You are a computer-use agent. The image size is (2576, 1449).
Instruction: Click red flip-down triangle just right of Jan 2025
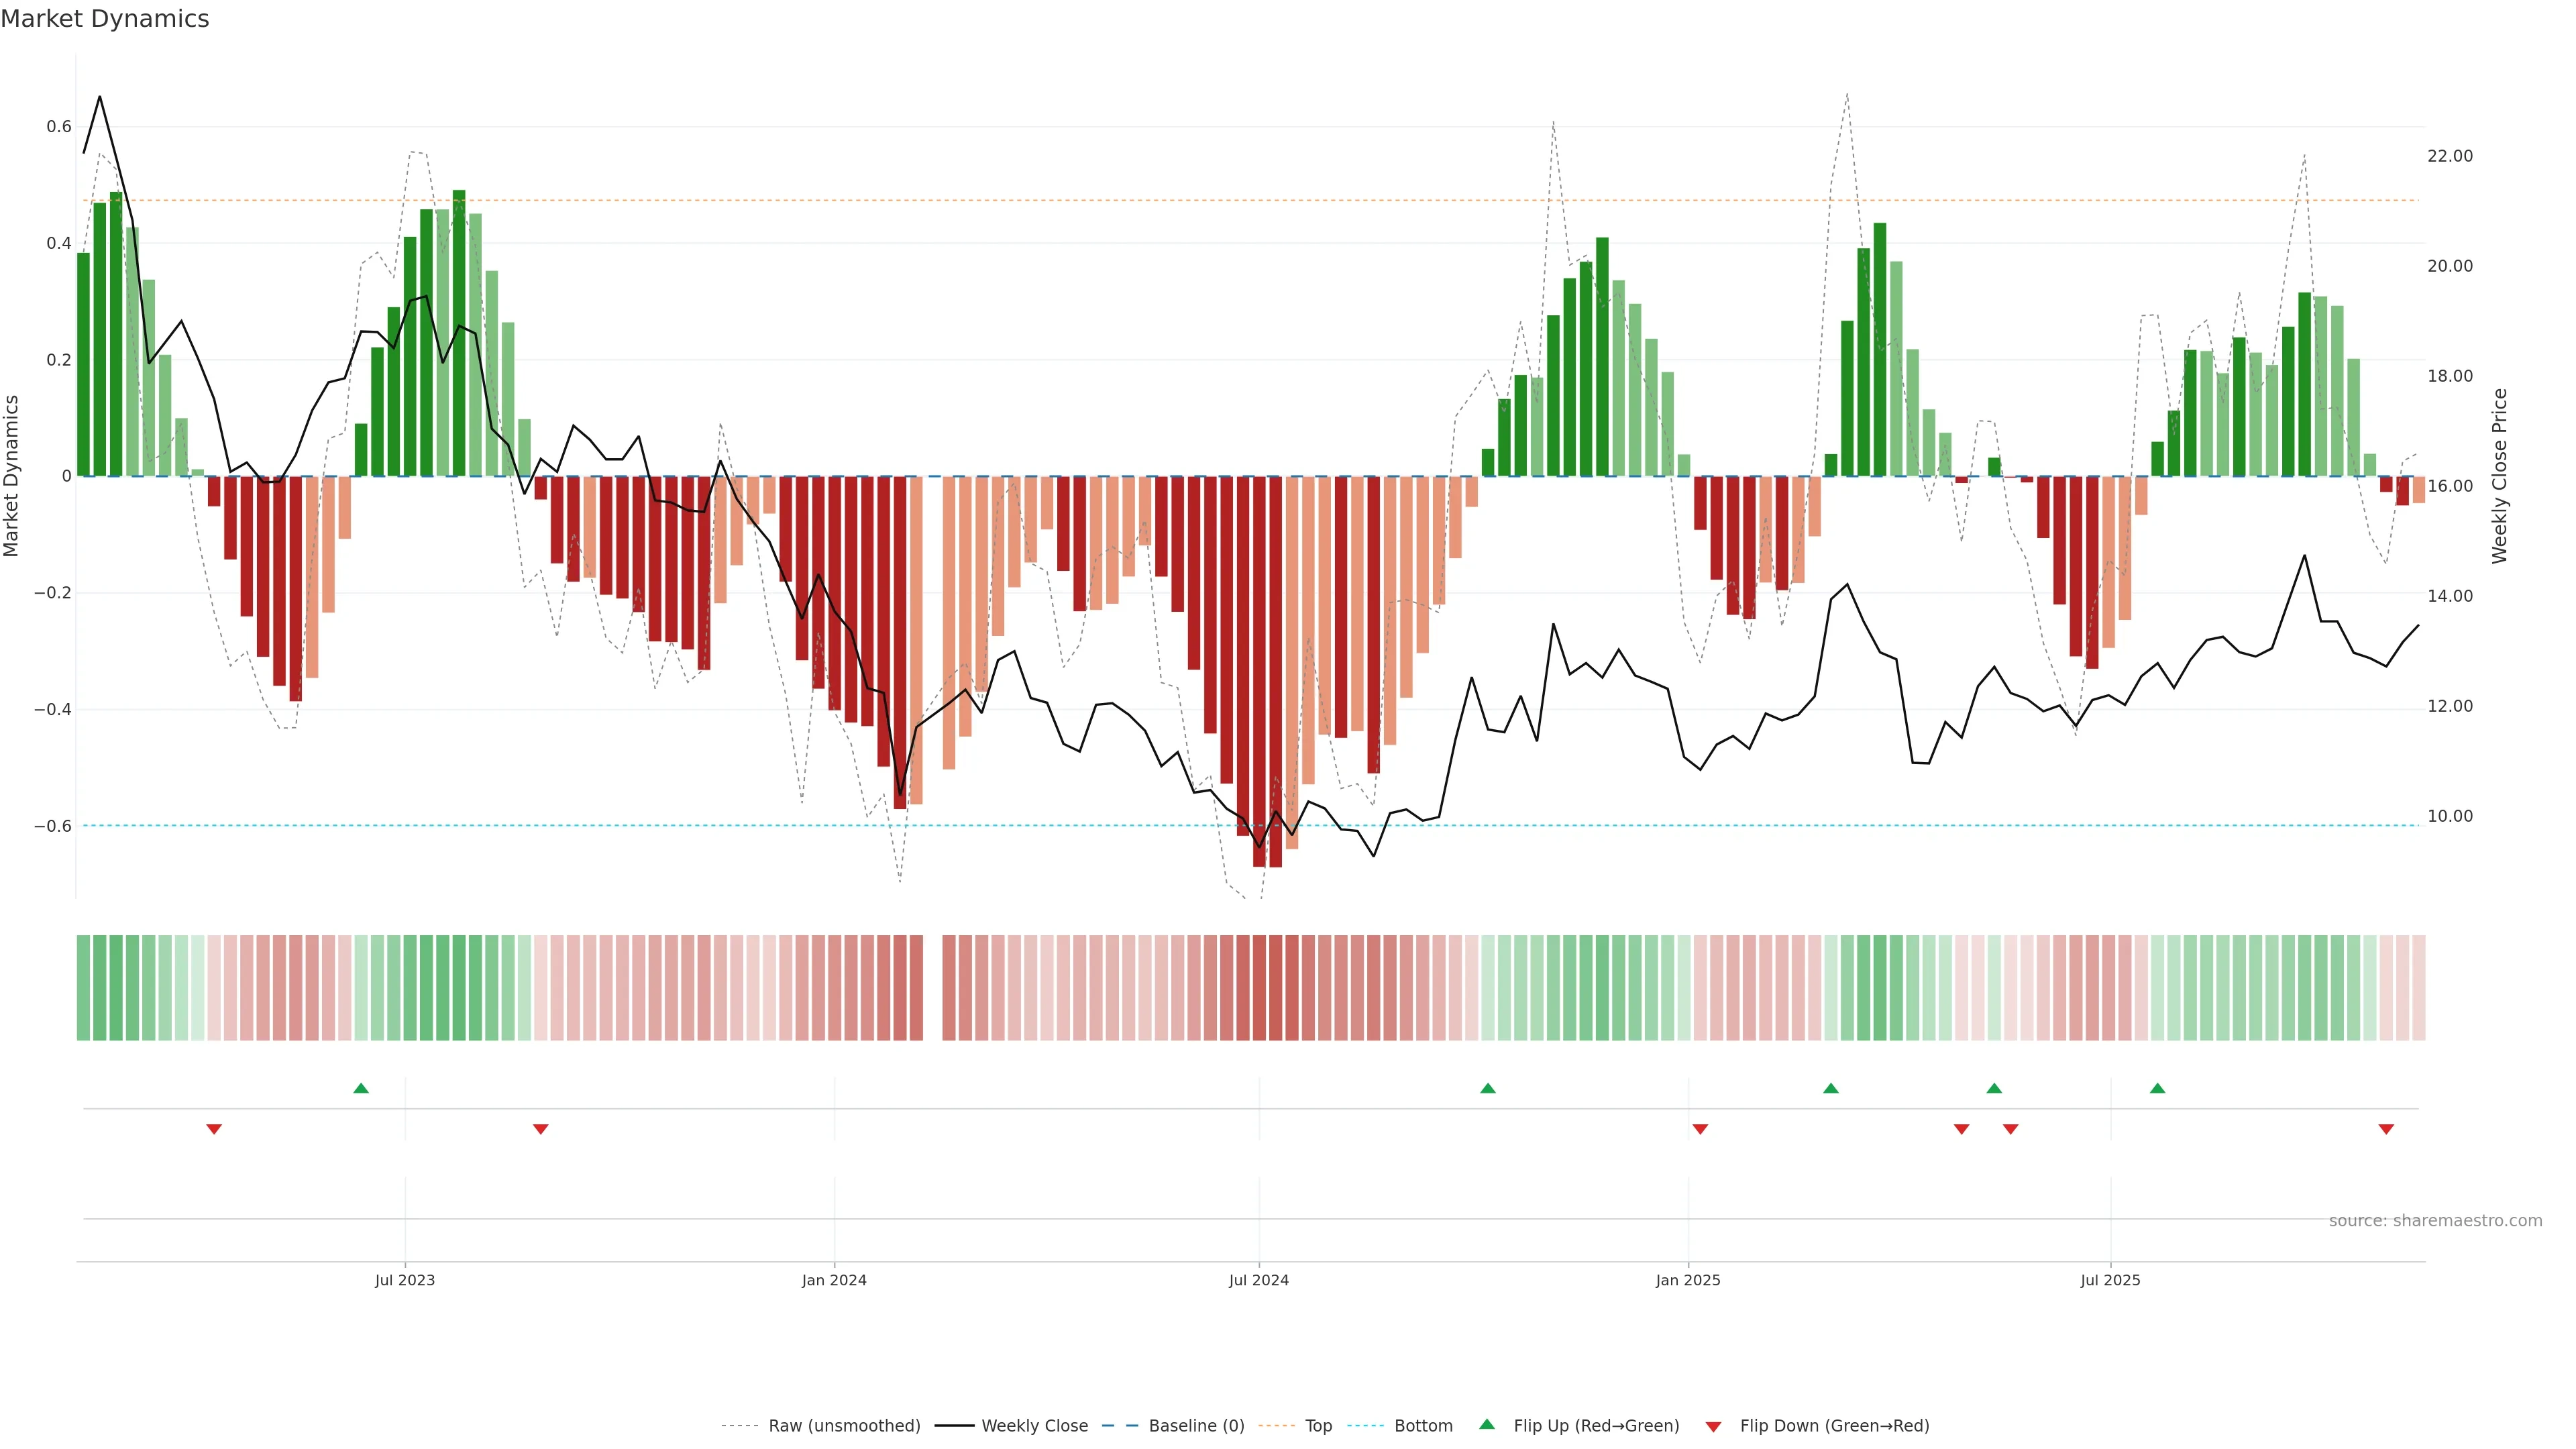click(1700, 1129)
